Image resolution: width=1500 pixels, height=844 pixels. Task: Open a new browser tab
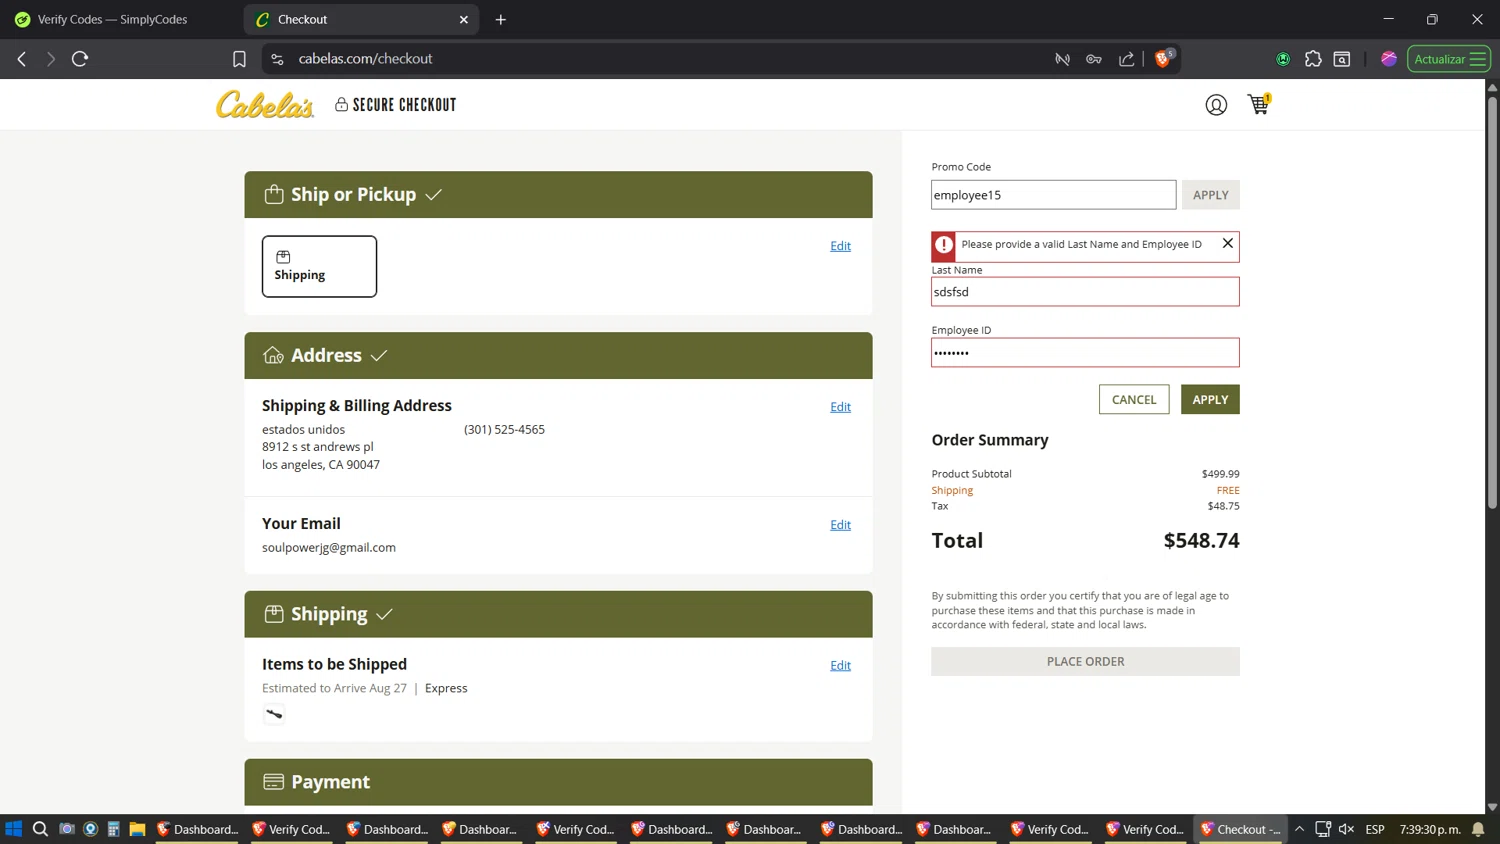pos(501,19)
